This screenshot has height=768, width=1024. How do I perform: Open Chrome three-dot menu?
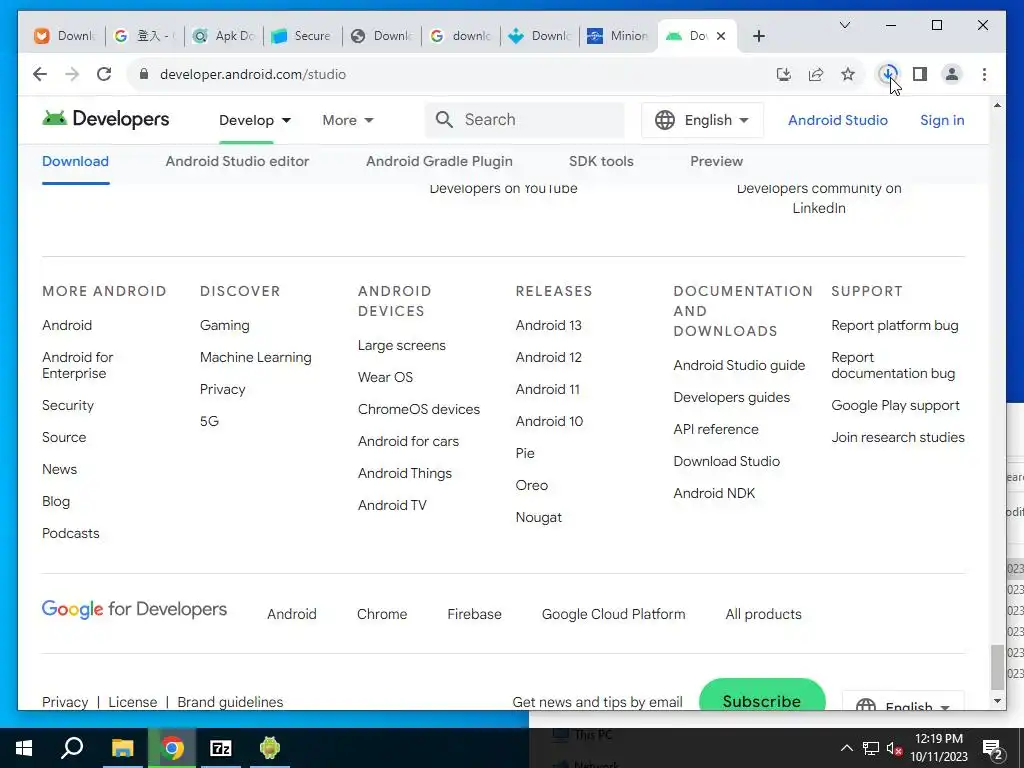click(984, 74)
